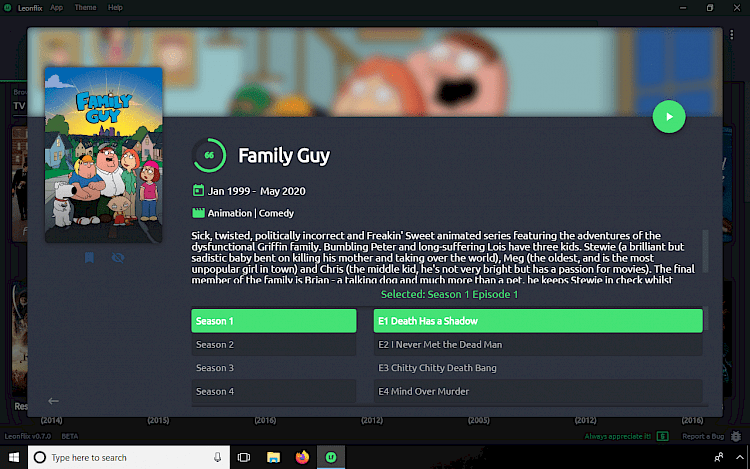Toggle the watched eye-slash icon under the poster
The width and height of the screenshot is (750, 469).
(x=118, y=258)
